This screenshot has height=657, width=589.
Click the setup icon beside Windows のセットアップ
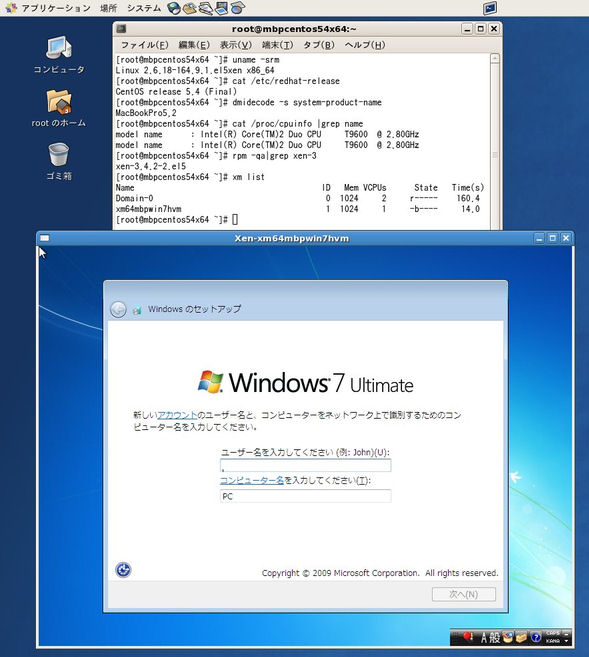pos(137,310)
